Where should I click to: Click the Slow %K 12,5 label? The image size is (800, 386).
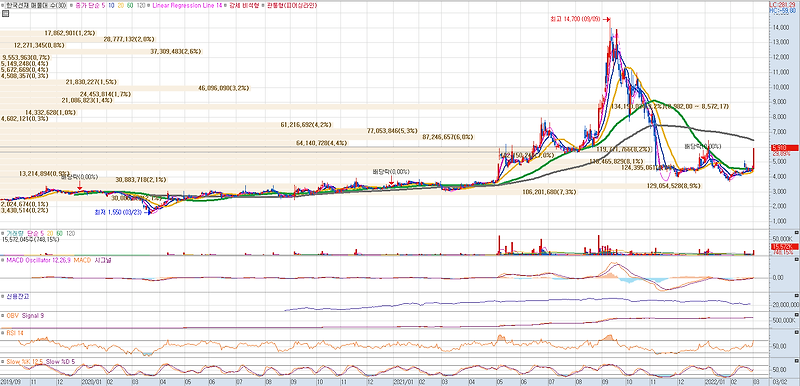click(24, 361)
